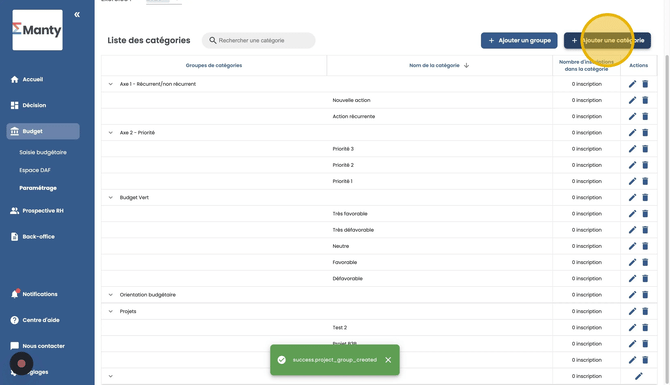This screenshot has width=670, height=385.
Task: Delete Priorité 2 category
Action: pos(645,165)
